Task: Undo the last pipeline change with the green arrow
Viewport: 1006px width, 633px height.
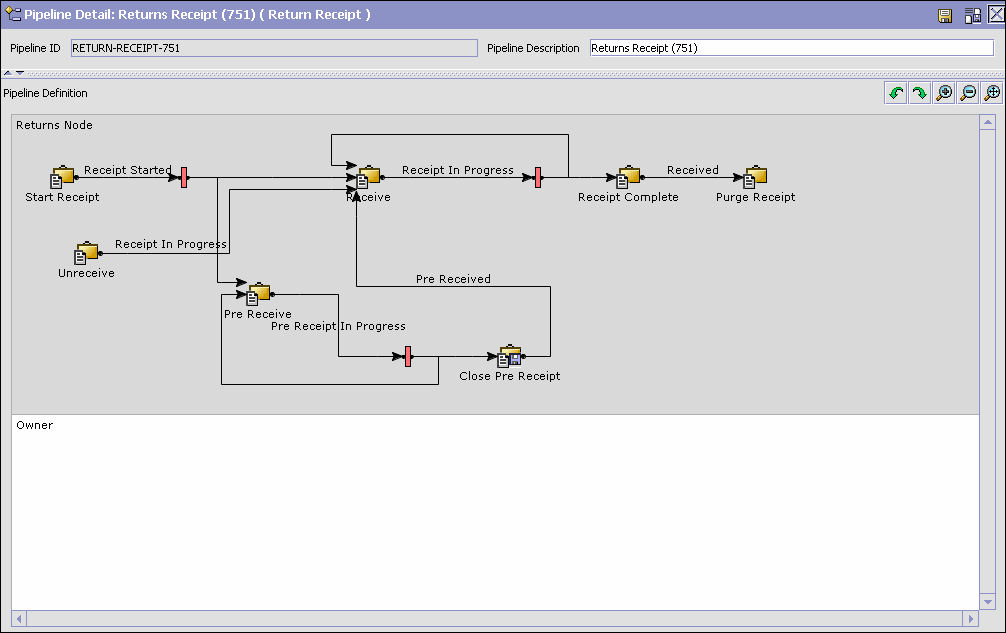Action: pos(896,93)
